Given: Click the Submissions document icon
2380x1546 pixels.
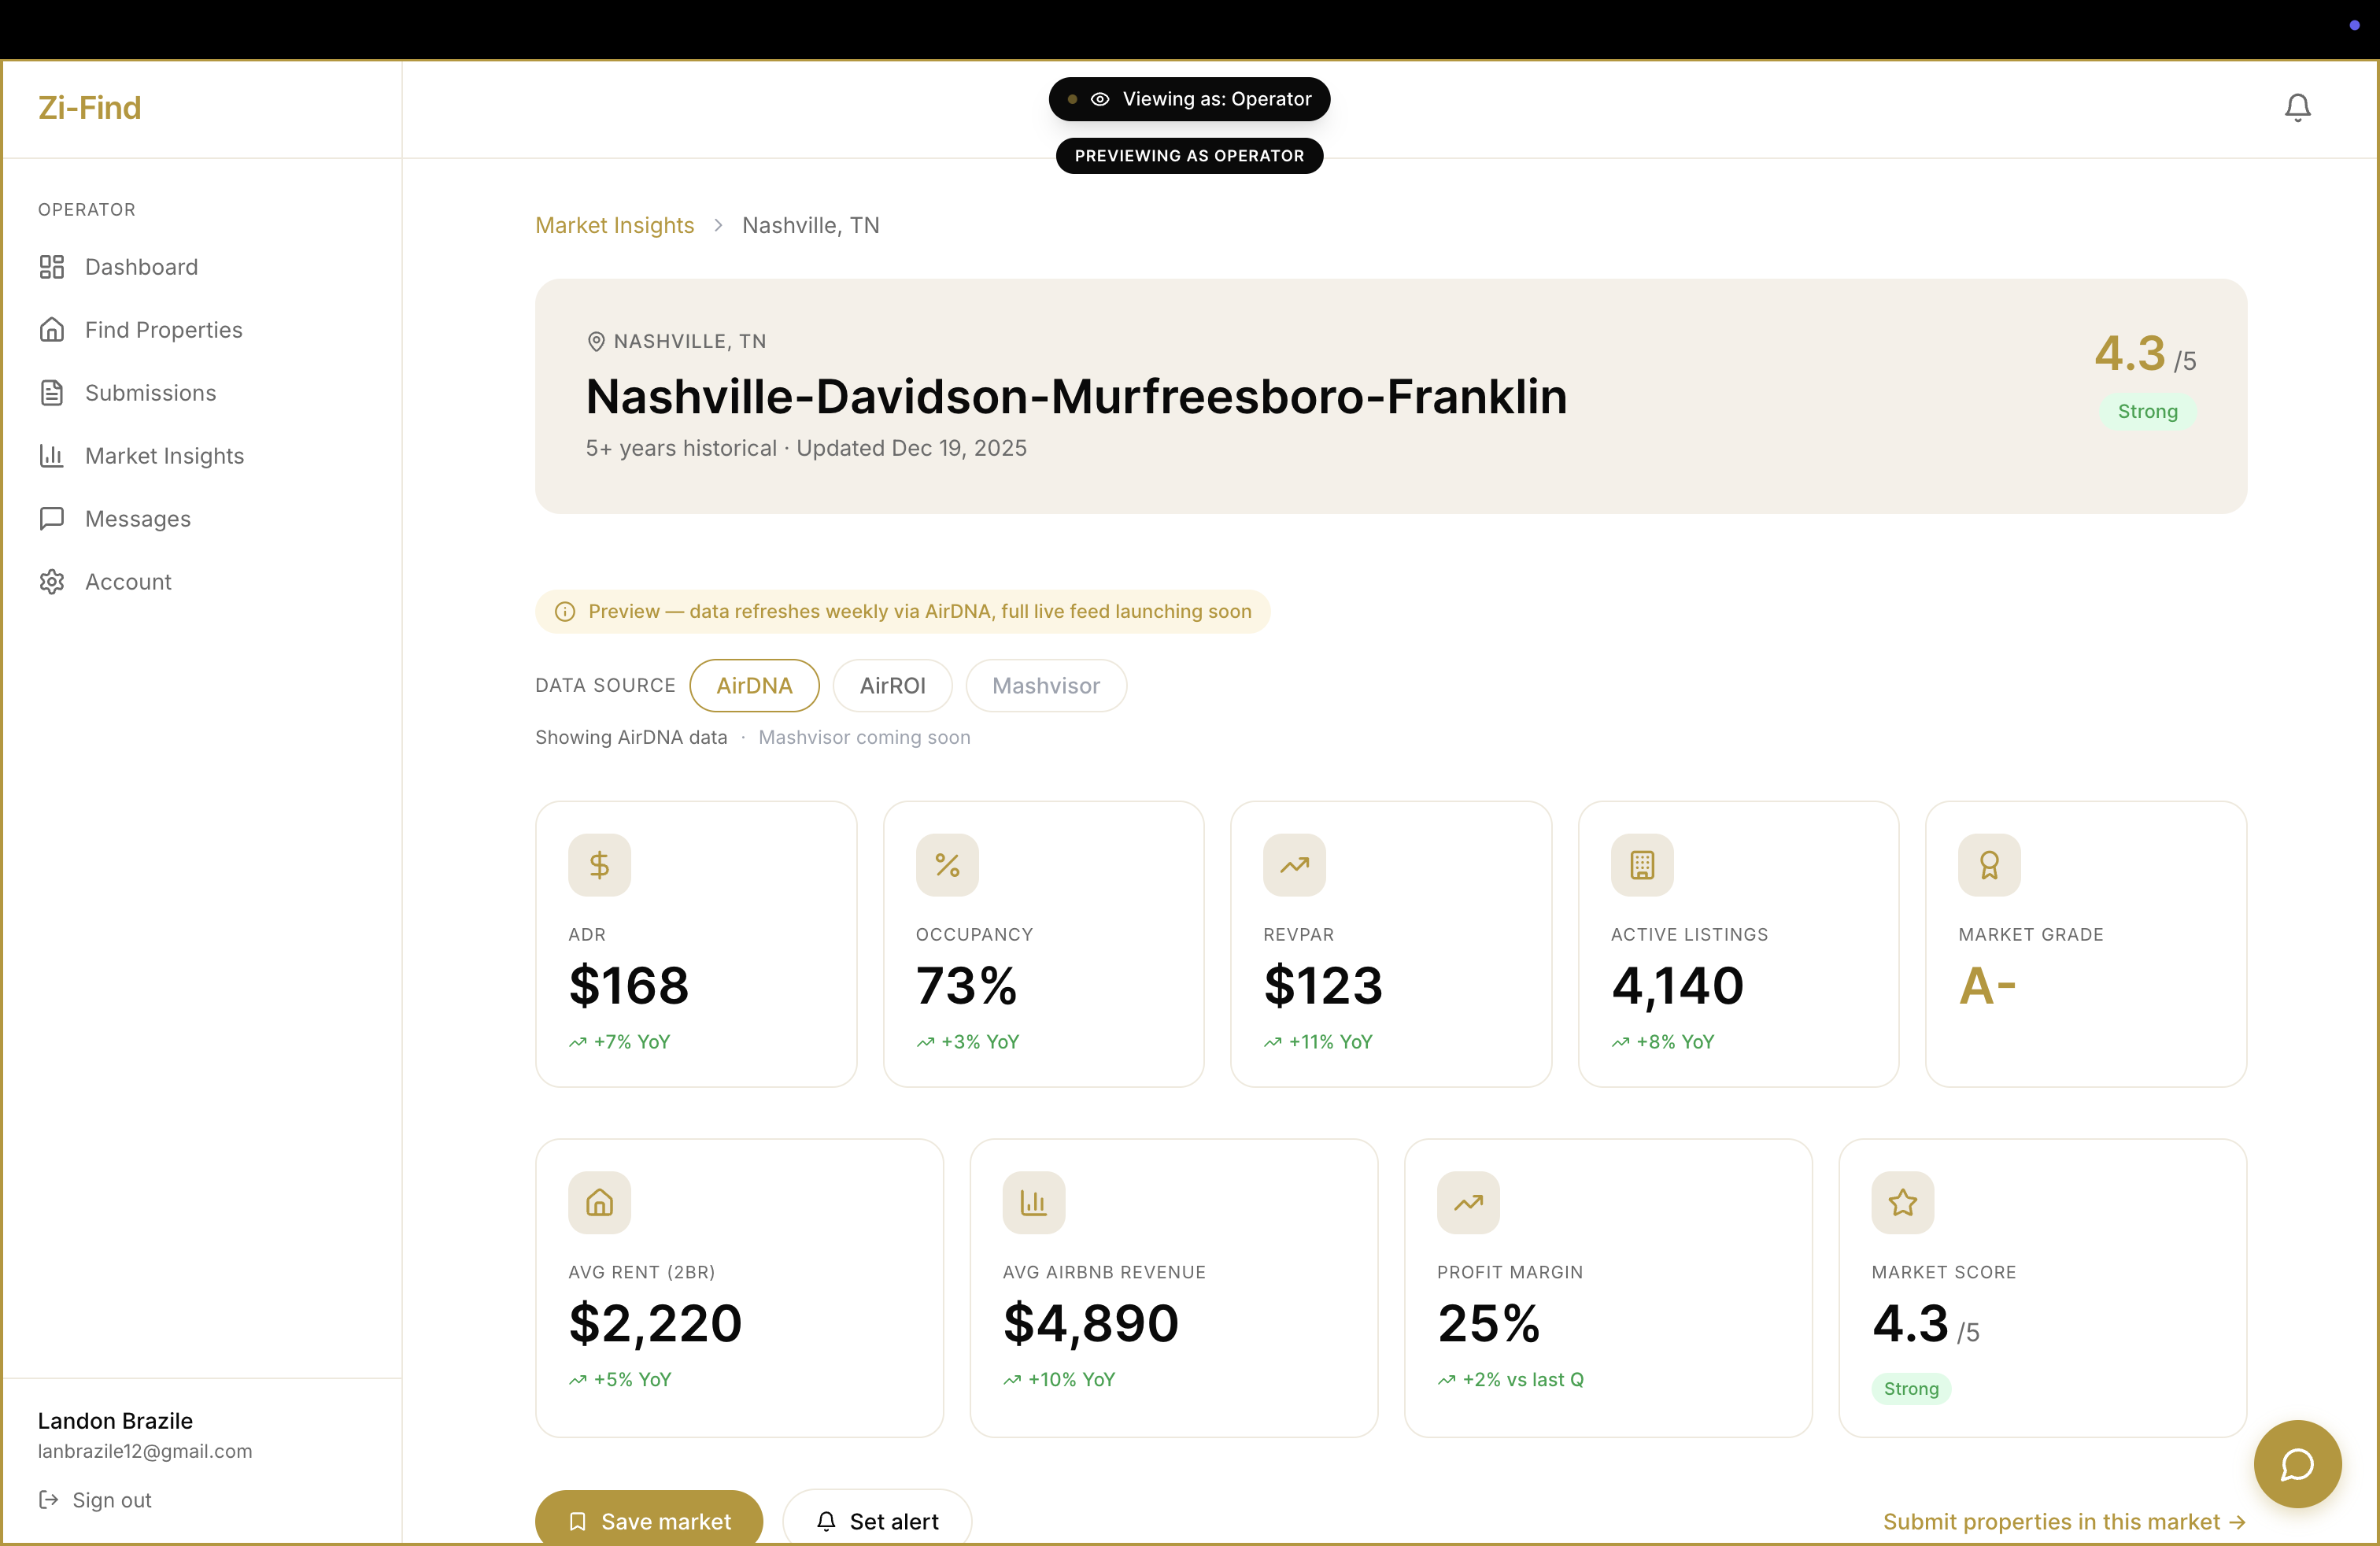Looking at the screenshot, I should 52,393.
